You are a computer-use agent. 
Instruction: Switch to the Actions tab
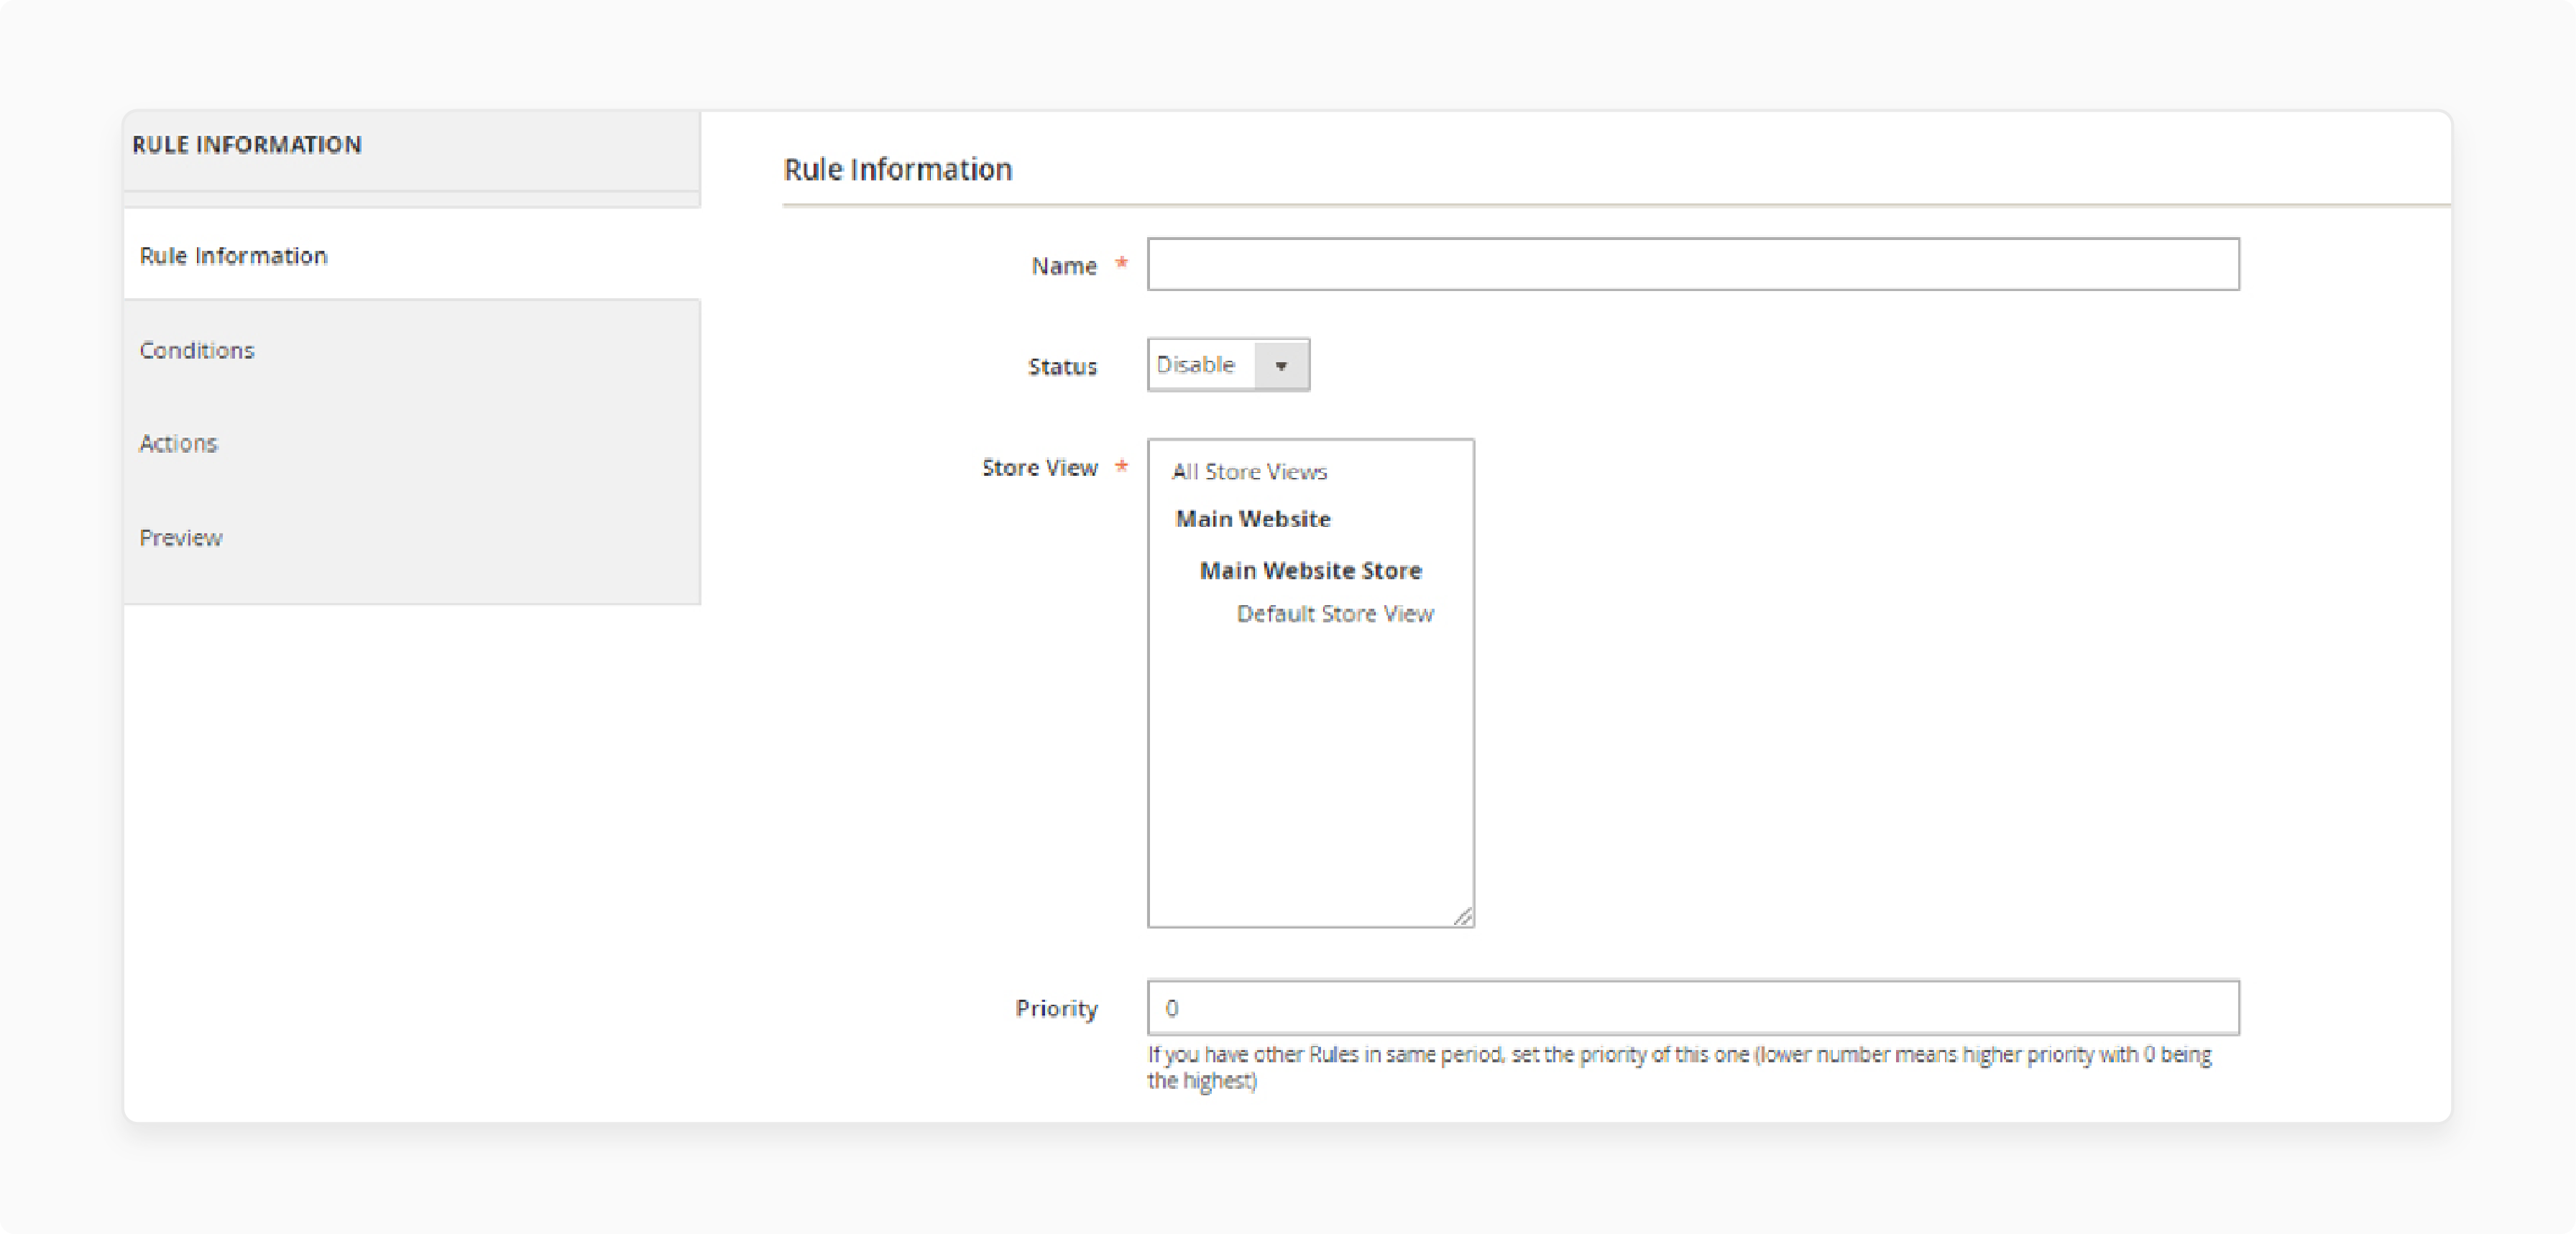click(x=411, y=443)
